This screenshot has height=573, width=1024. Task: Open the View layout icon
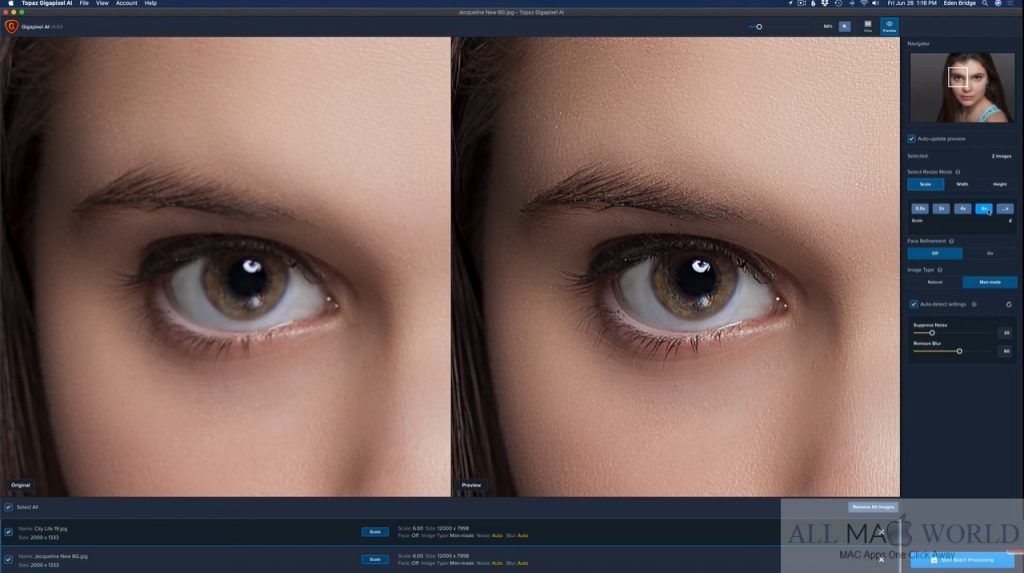point(867,25)
